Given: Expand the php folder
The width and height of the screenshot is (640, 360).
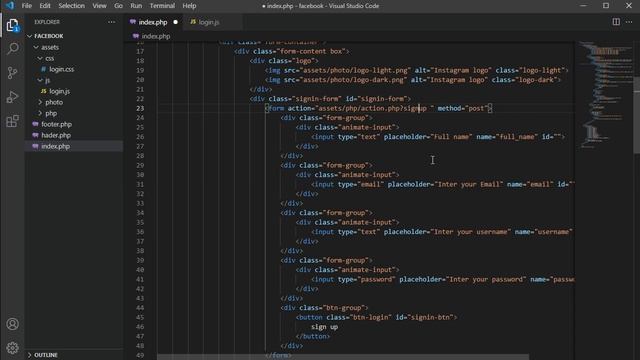Looking at the screenshot, I should pos(51,113).
